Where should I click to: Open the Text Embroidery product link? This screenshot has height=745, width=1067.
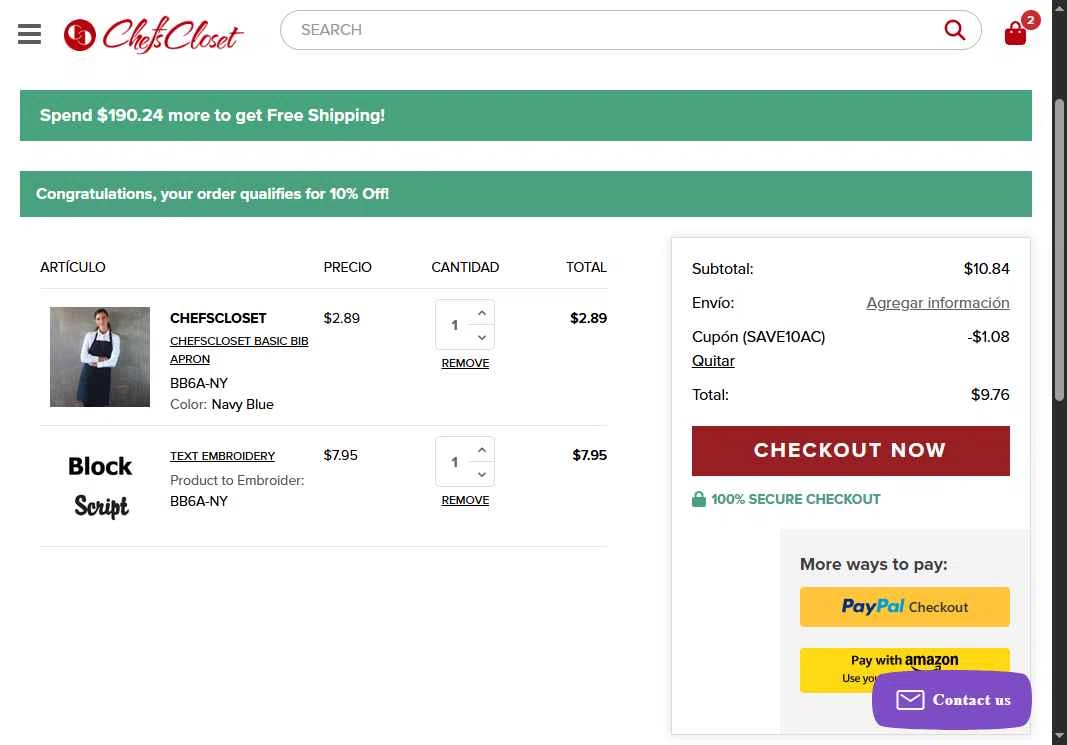pyautogui.click(x=223, y=456)
